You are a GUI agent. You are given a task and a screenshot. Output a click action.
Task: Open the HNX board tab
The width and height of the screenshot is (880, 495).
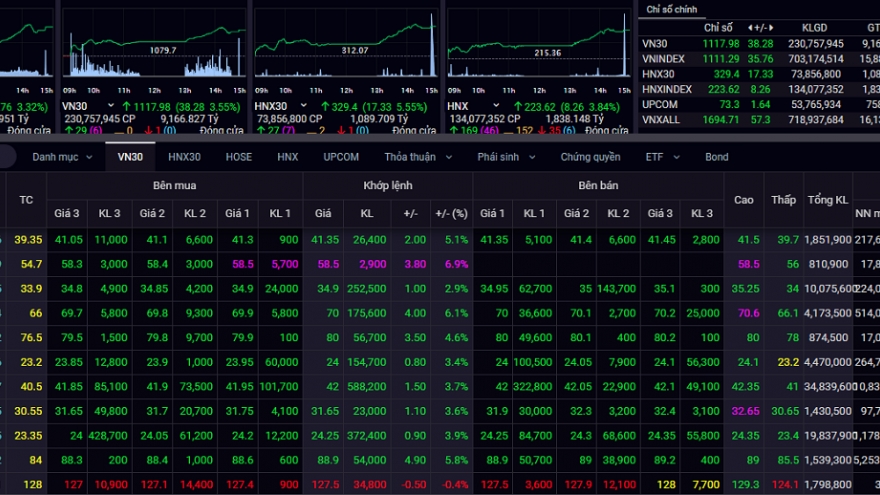pyautogui.click(x=288, y=157)
